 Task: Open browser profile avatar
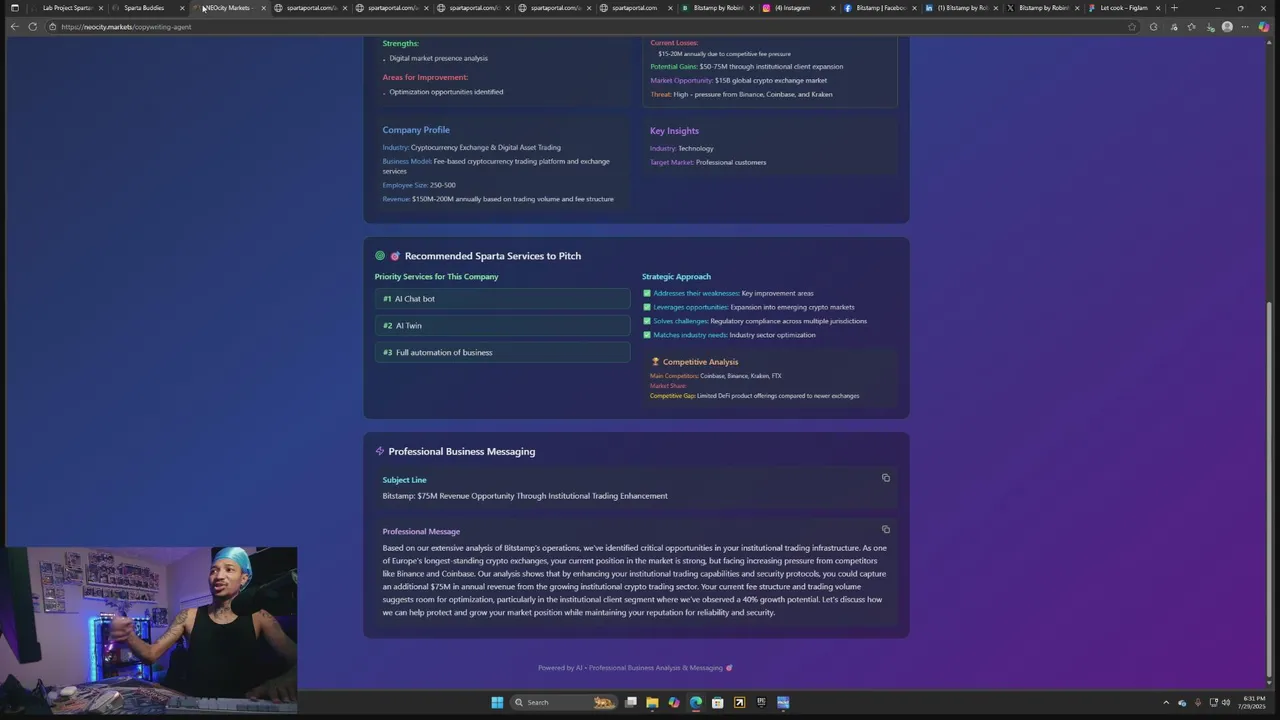pos(1227,27)
